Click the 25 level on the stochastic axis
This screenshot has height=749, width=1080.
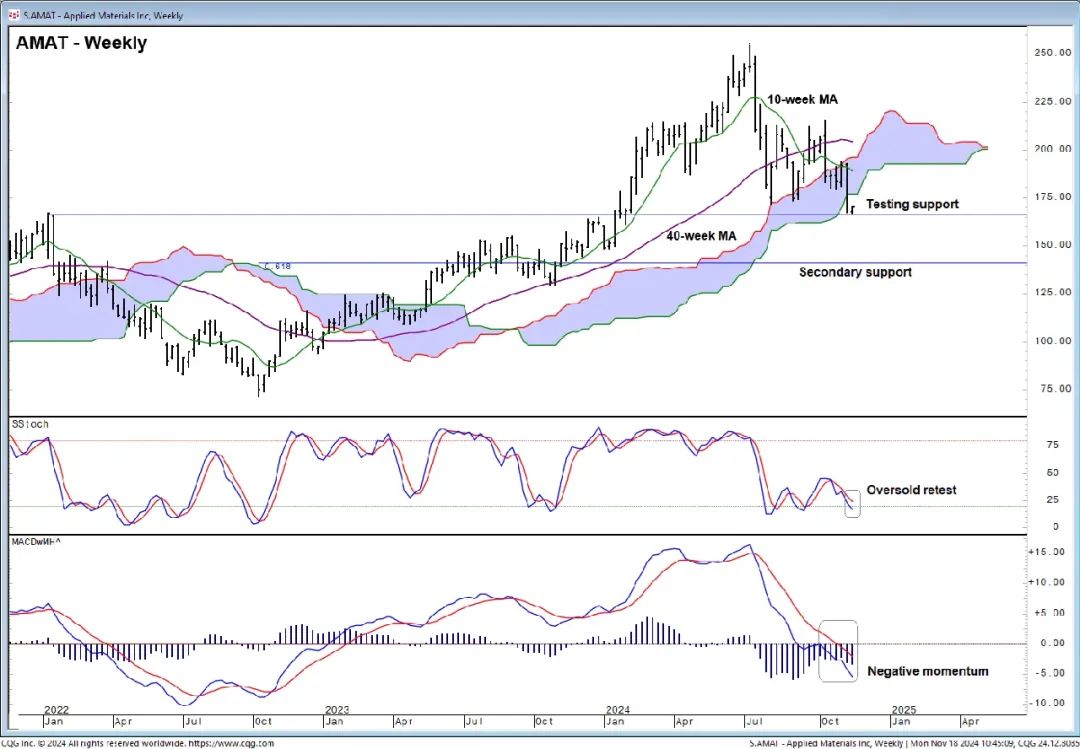click(1053, 500)
